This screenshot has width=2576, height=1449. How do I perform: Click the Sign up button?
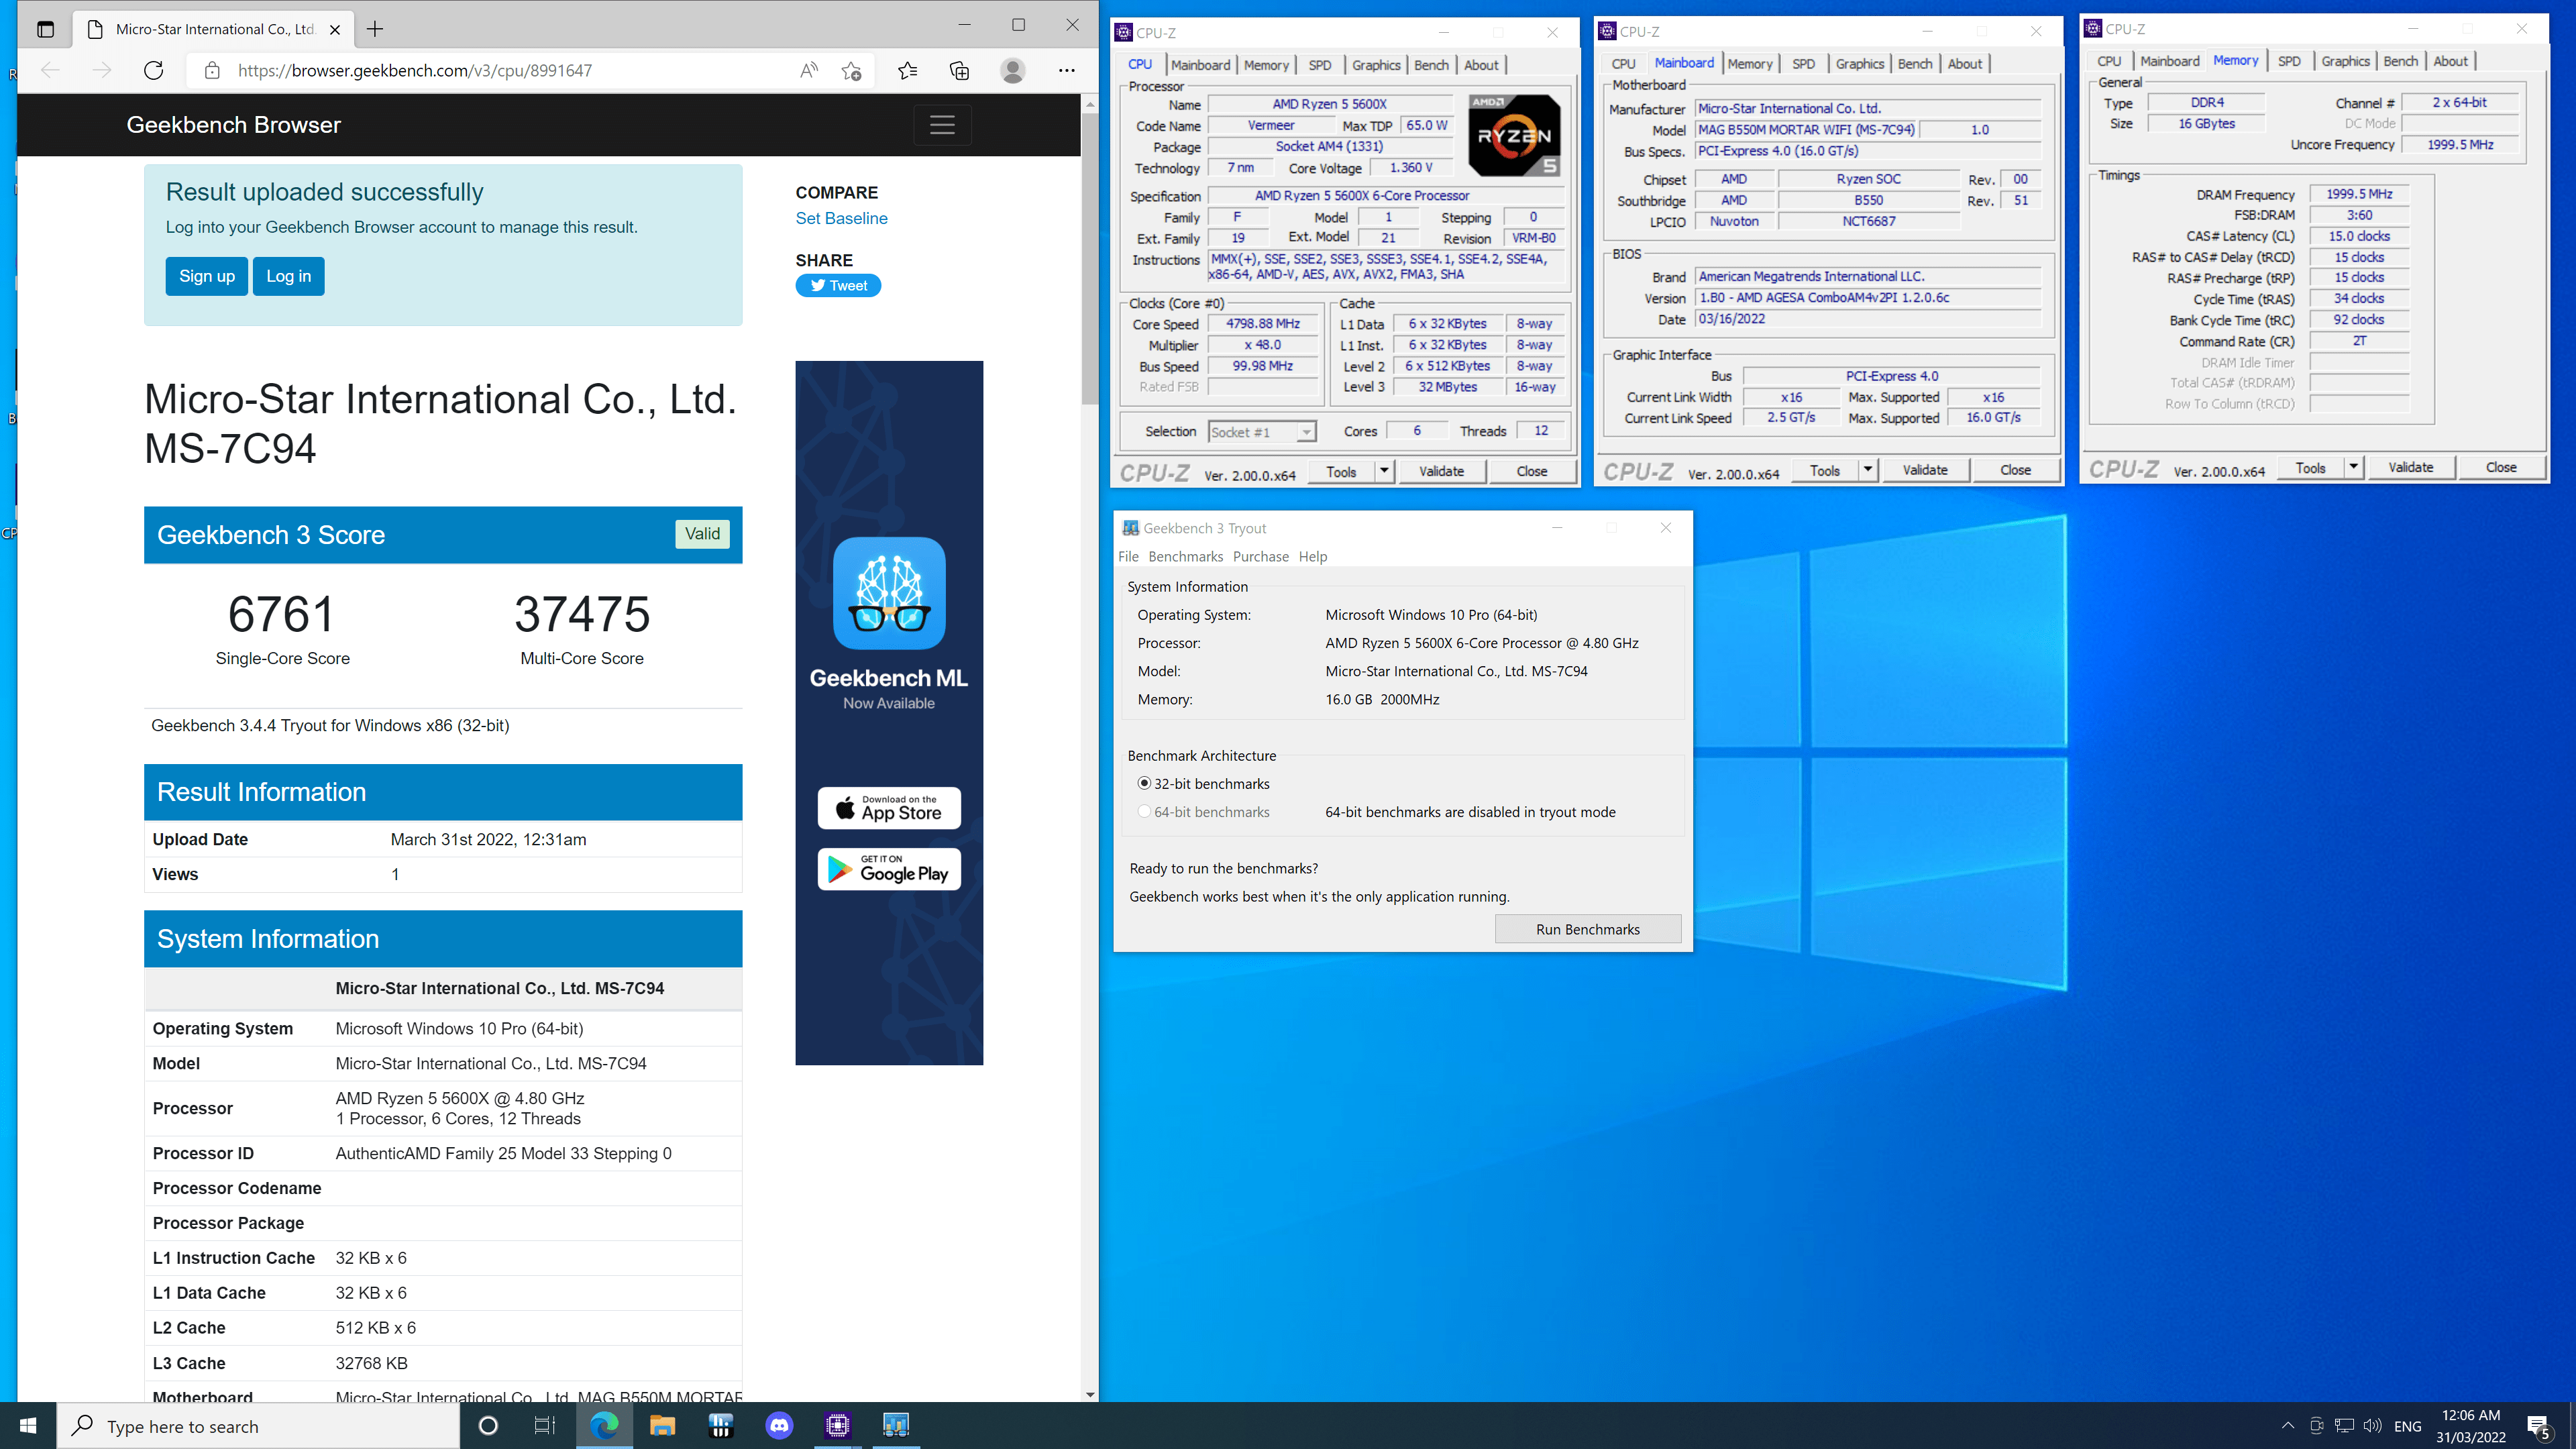pyautogui.click(x=207, y=276)
